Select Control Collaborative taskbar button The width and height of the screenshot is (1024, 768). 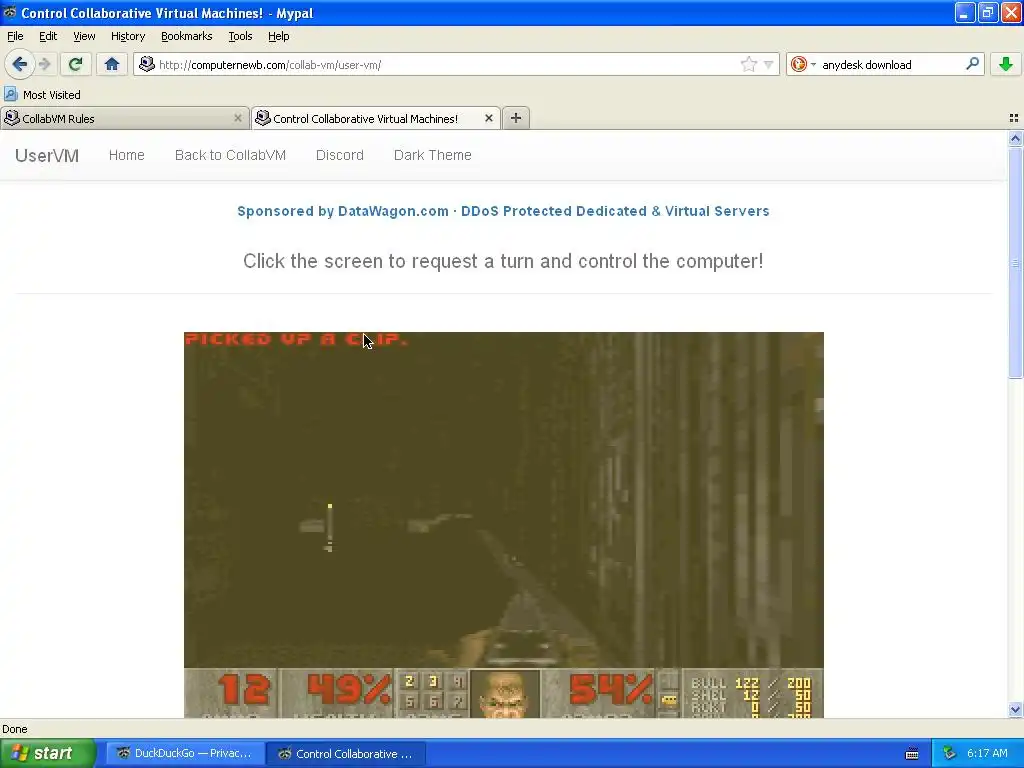click(x=346, y=753)
